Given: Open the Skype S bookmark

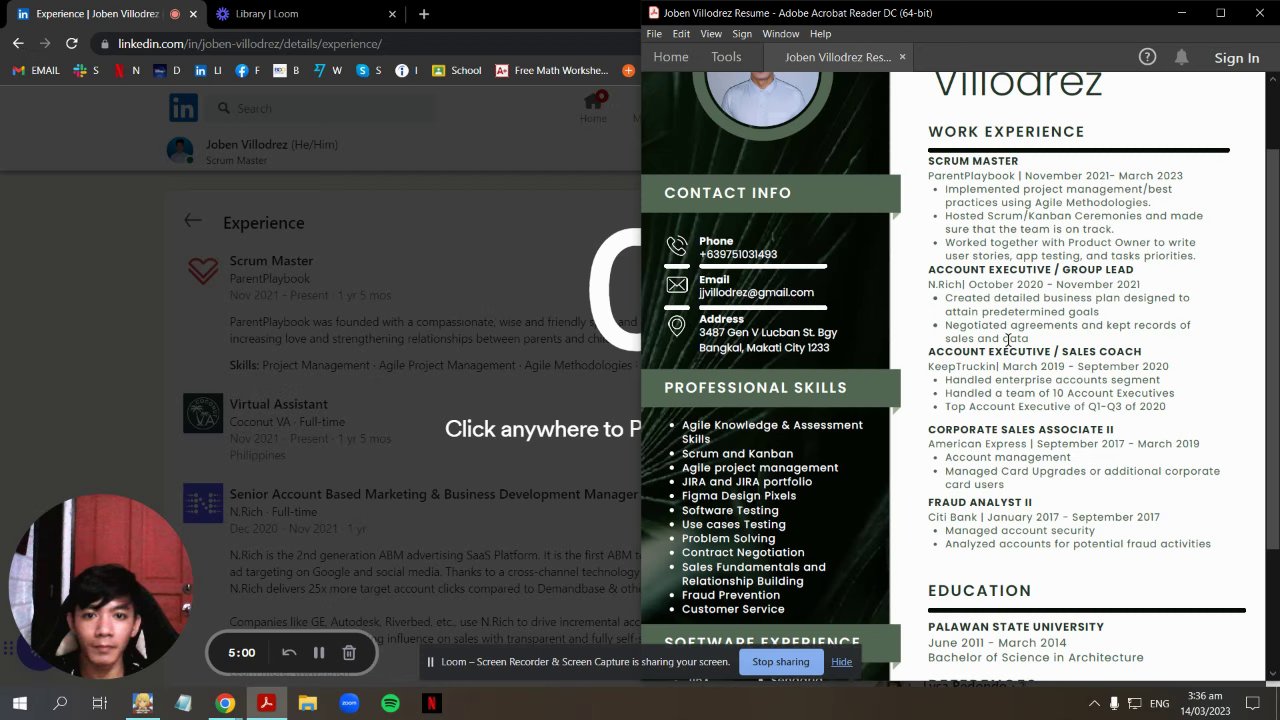Looking at the screenshot, I should (369, 70).
